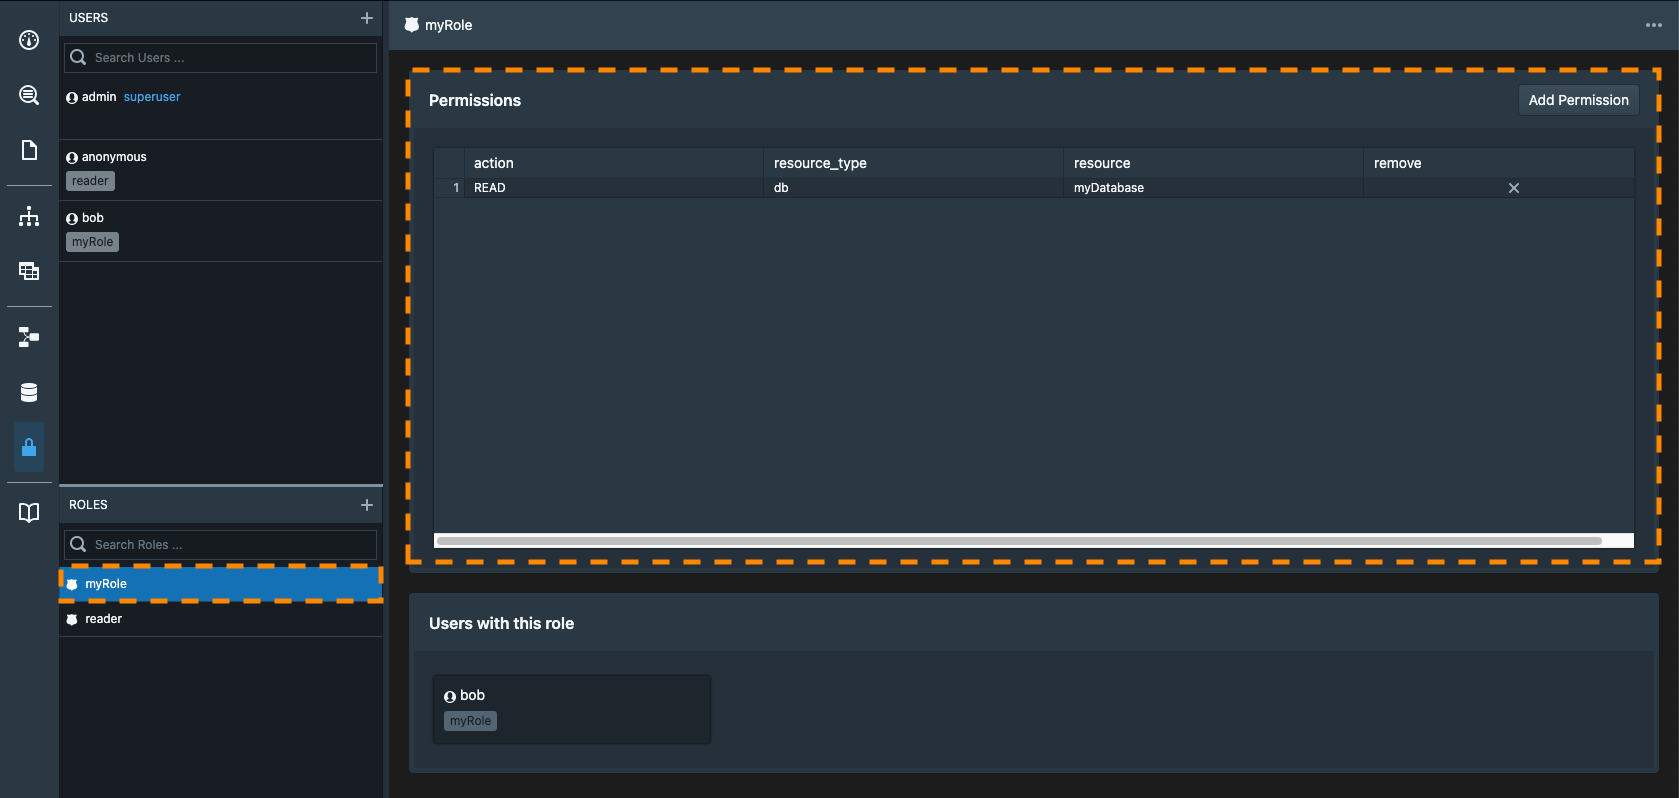The height and width of the screenshot is (798, 1679).
Task: Open the myRole three-dot options menu
Action: pos(1653,25)
